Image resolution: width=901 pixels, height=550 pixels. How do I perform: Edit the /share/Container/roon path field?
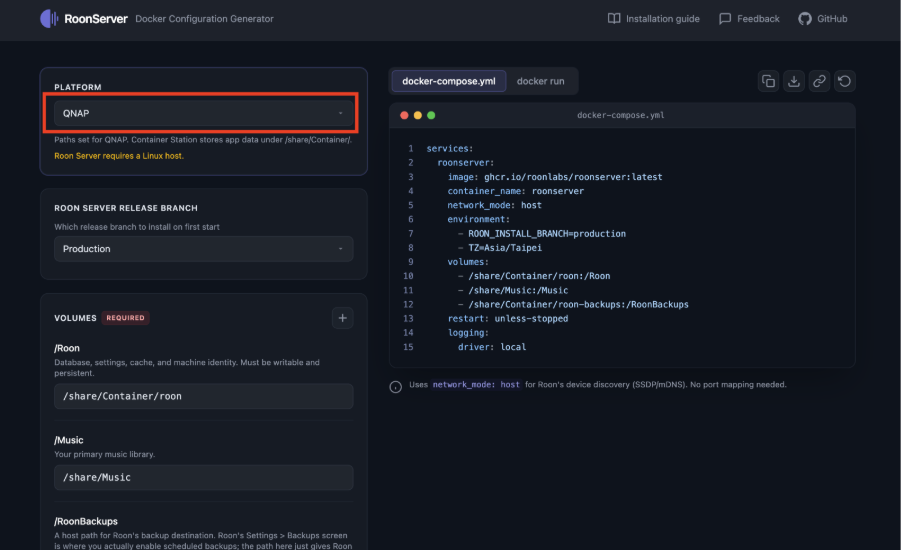203,396
